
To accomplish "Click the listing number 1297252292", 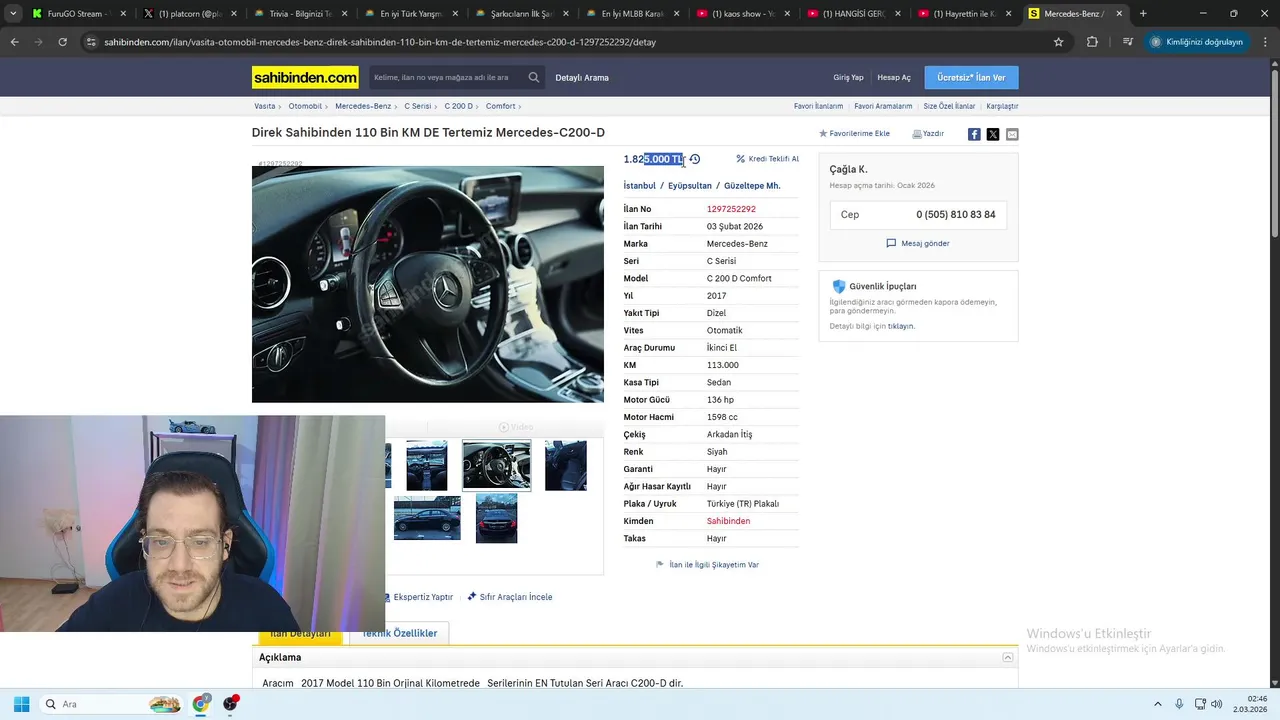I will [x=731, y=209].
